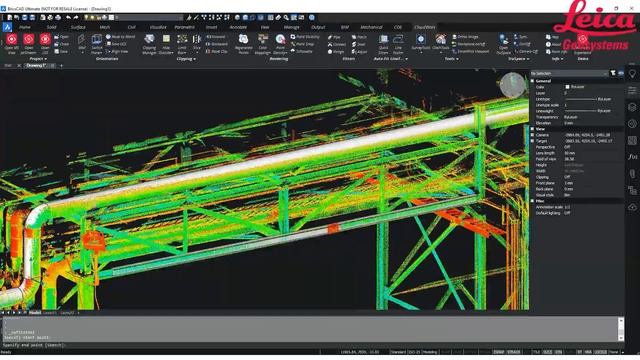Expand the TruSpace ribbon panel dropdown
The height and width of the screenshot is (360, 640).
pyautogui.click(x=518, y=59)
